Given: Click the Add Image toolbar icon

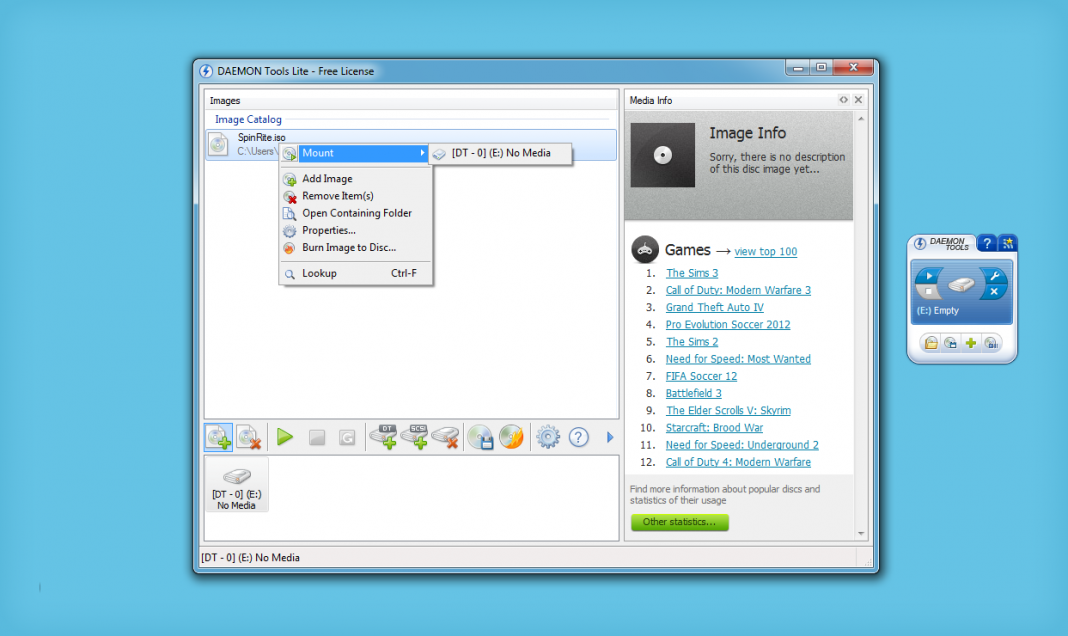Looking at the screenshot, I should point(219,437).
